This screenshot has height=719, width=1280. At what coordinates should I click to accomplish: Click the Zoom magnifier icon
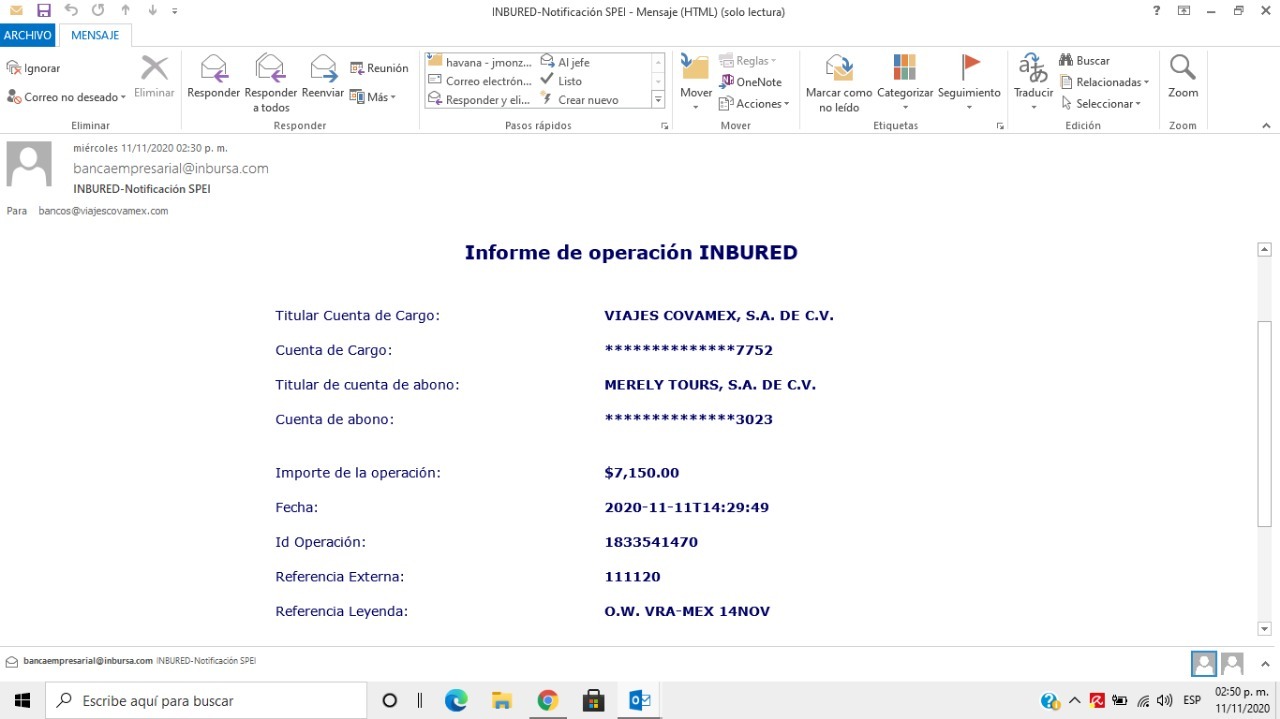(x=1183, y=68)
